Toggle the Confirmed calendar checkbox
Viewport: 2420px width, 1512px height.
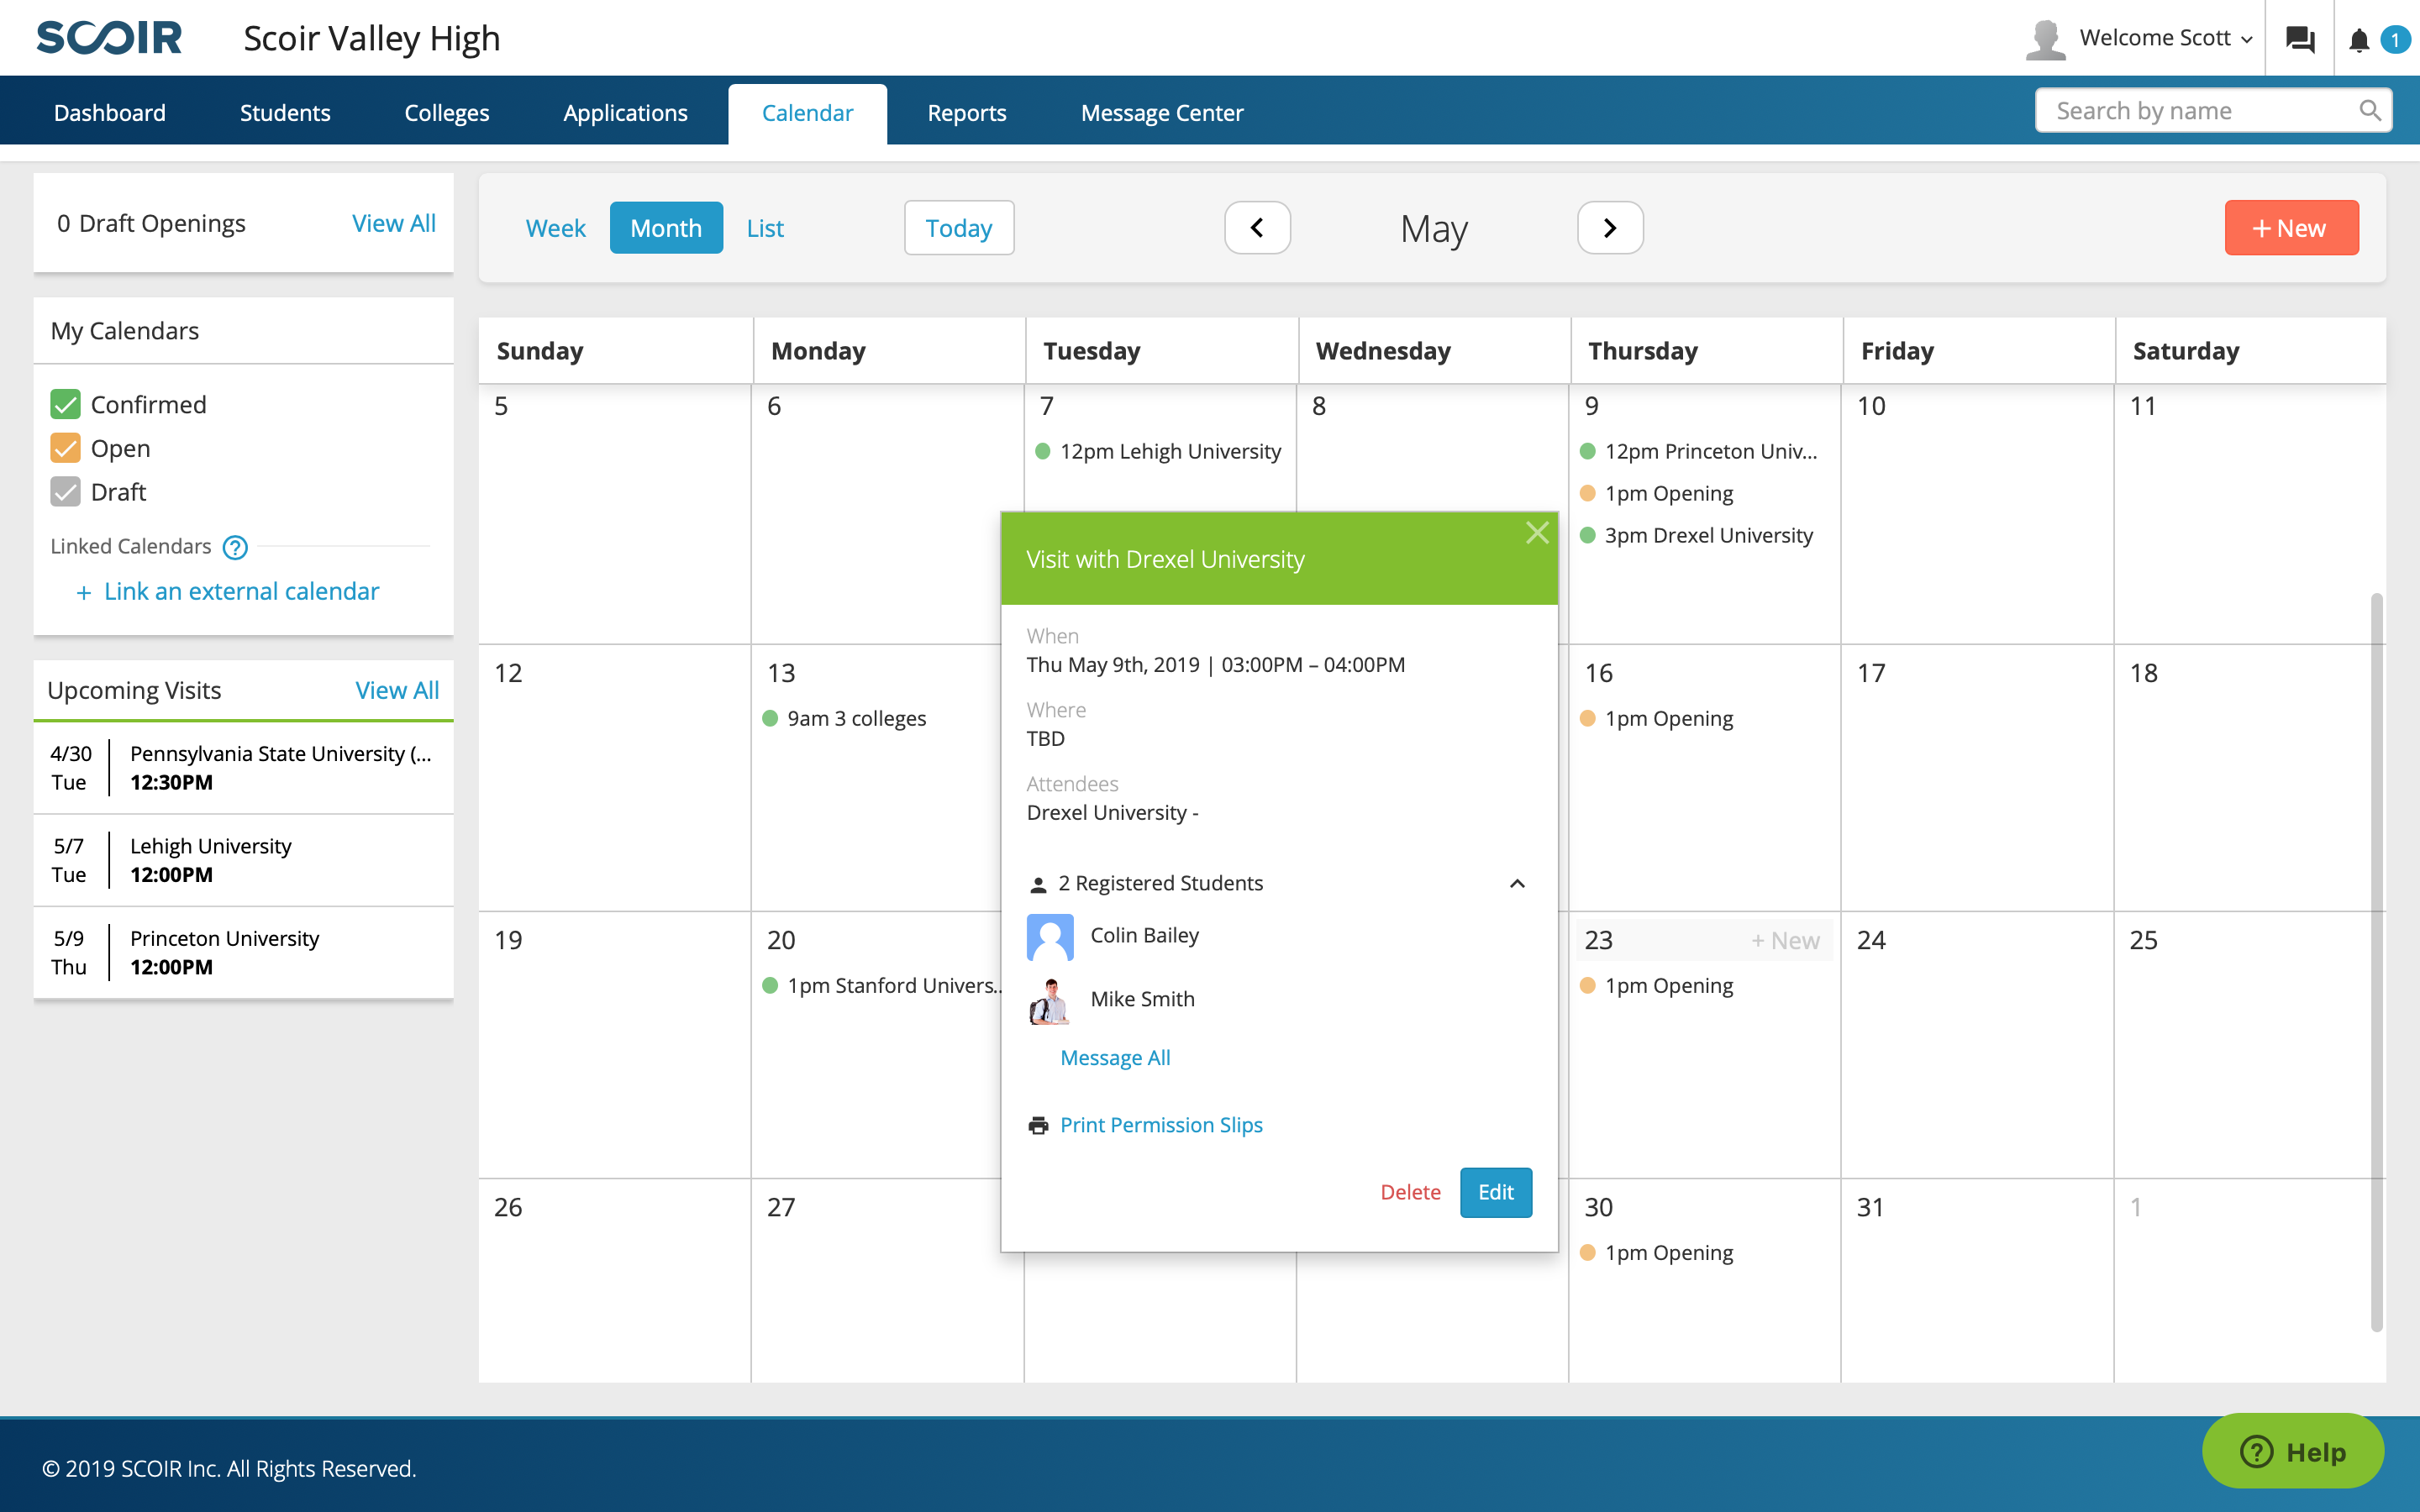click(65, 402)
